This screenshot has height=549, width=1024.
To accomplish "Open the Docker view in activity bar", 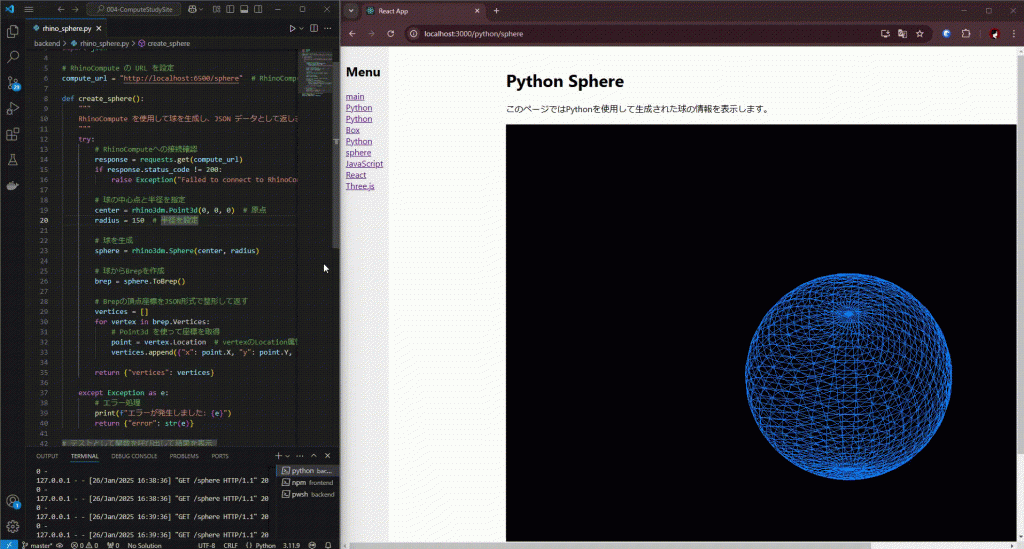I will (x=13, y=186).
